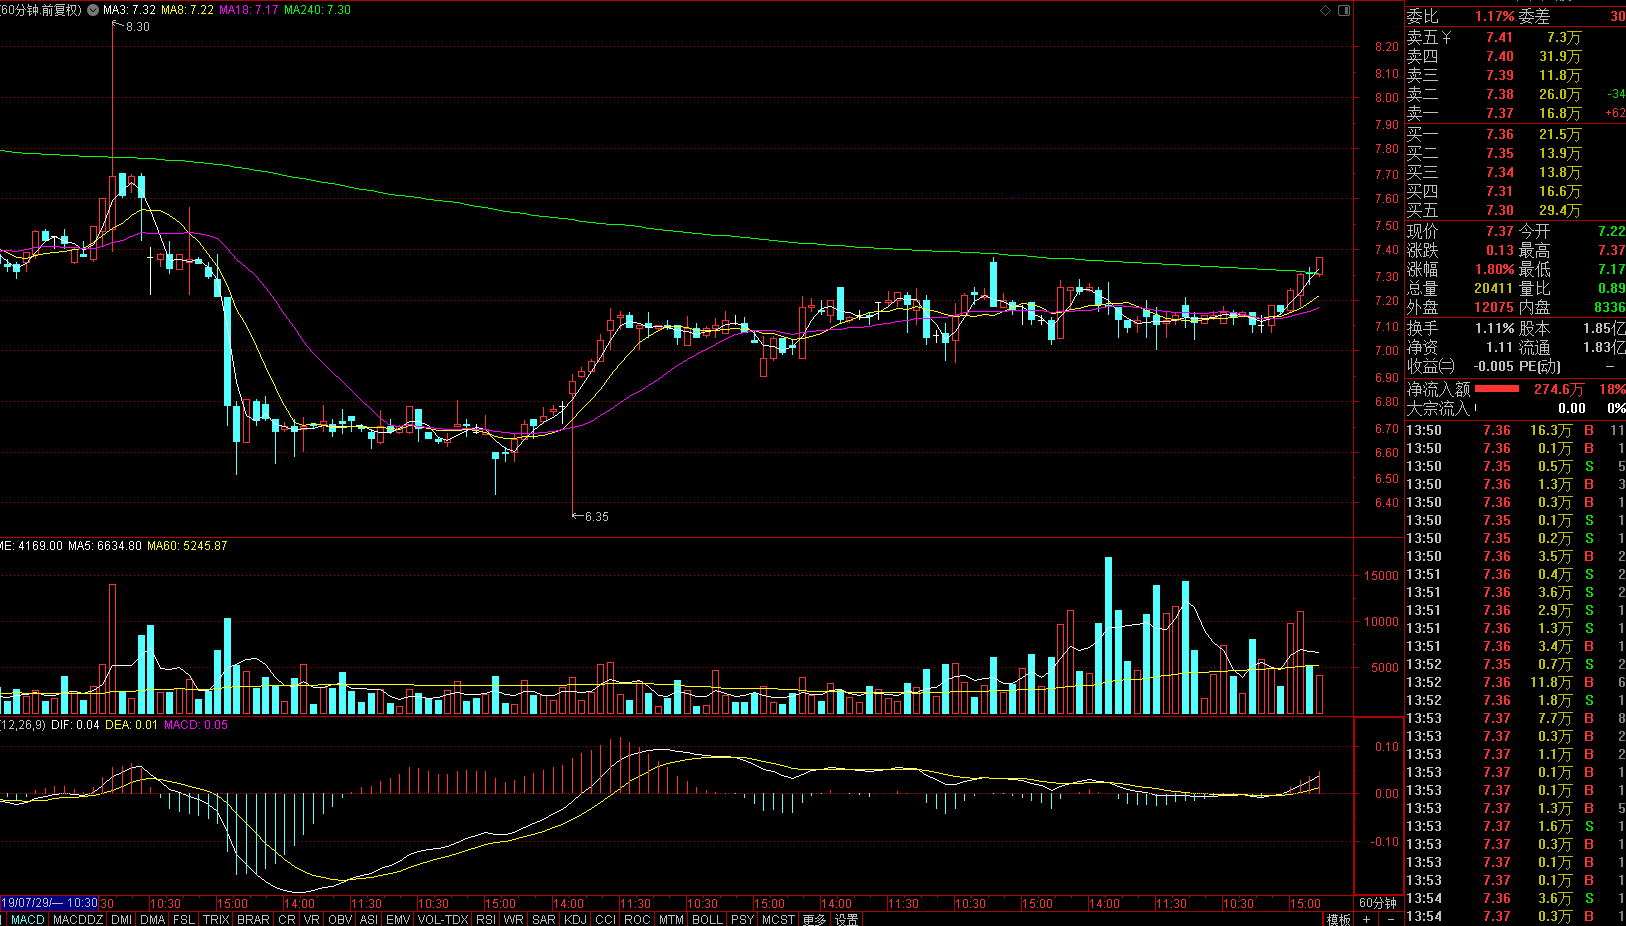Select the MCST indicator tab
The width and height of the screenshot is (1626, 926).
point(778,919)
